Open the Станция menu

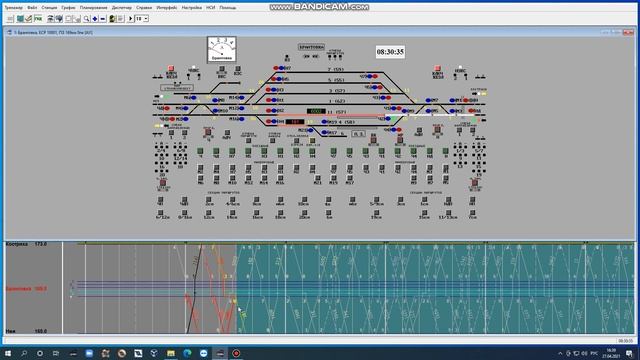click(49, 7)
